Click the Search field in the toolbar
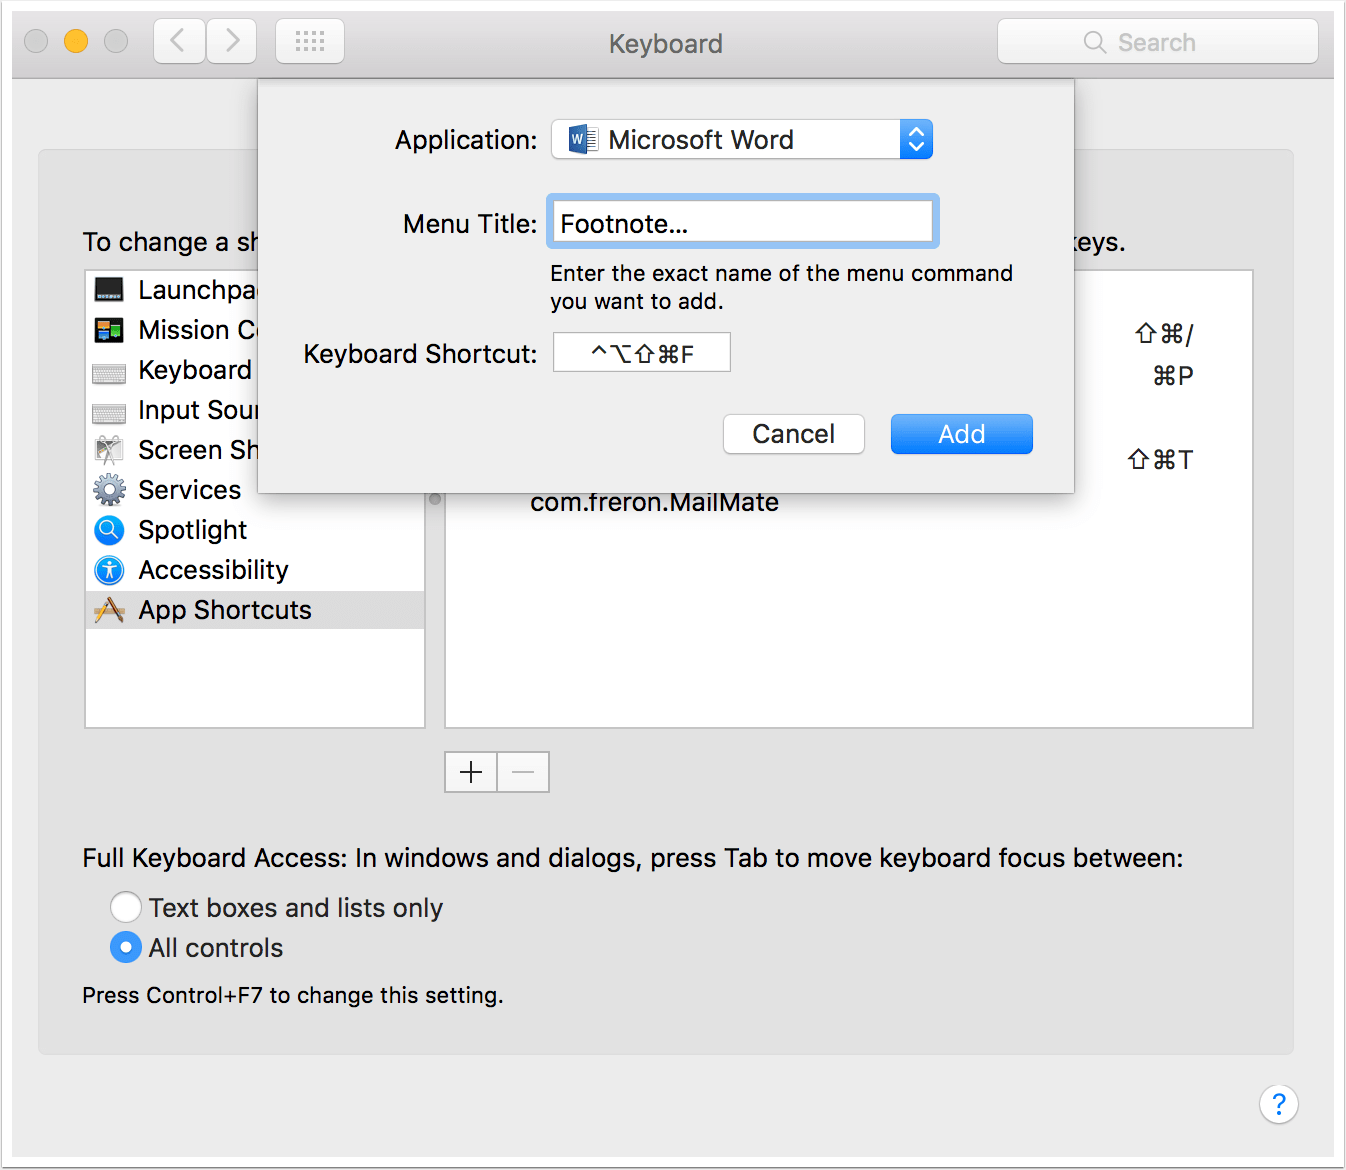Screen dimensions: 1346x1170 click(1158, 42)
